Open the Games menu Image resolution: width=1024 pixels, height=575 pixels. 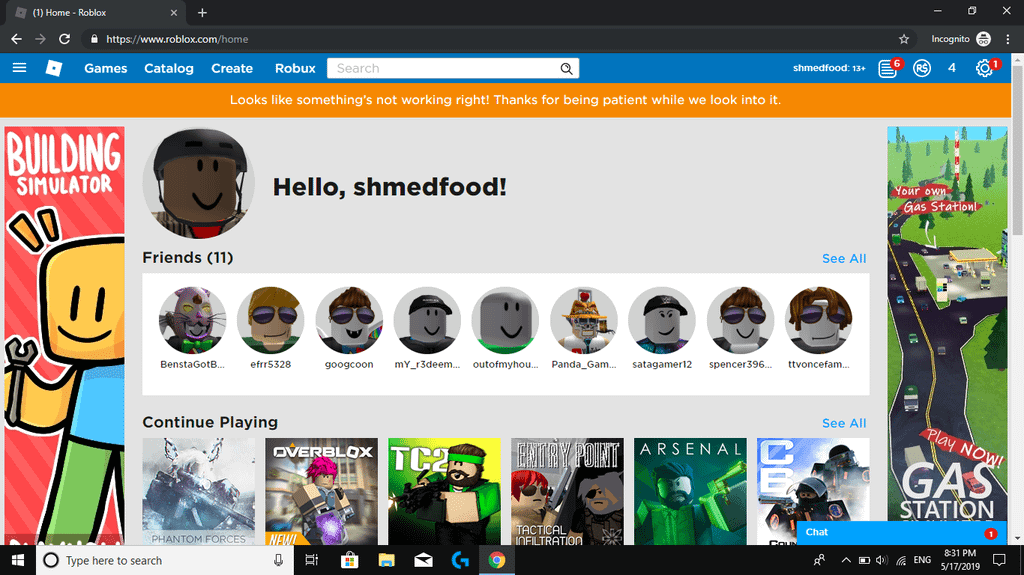(x=105, y=68)
